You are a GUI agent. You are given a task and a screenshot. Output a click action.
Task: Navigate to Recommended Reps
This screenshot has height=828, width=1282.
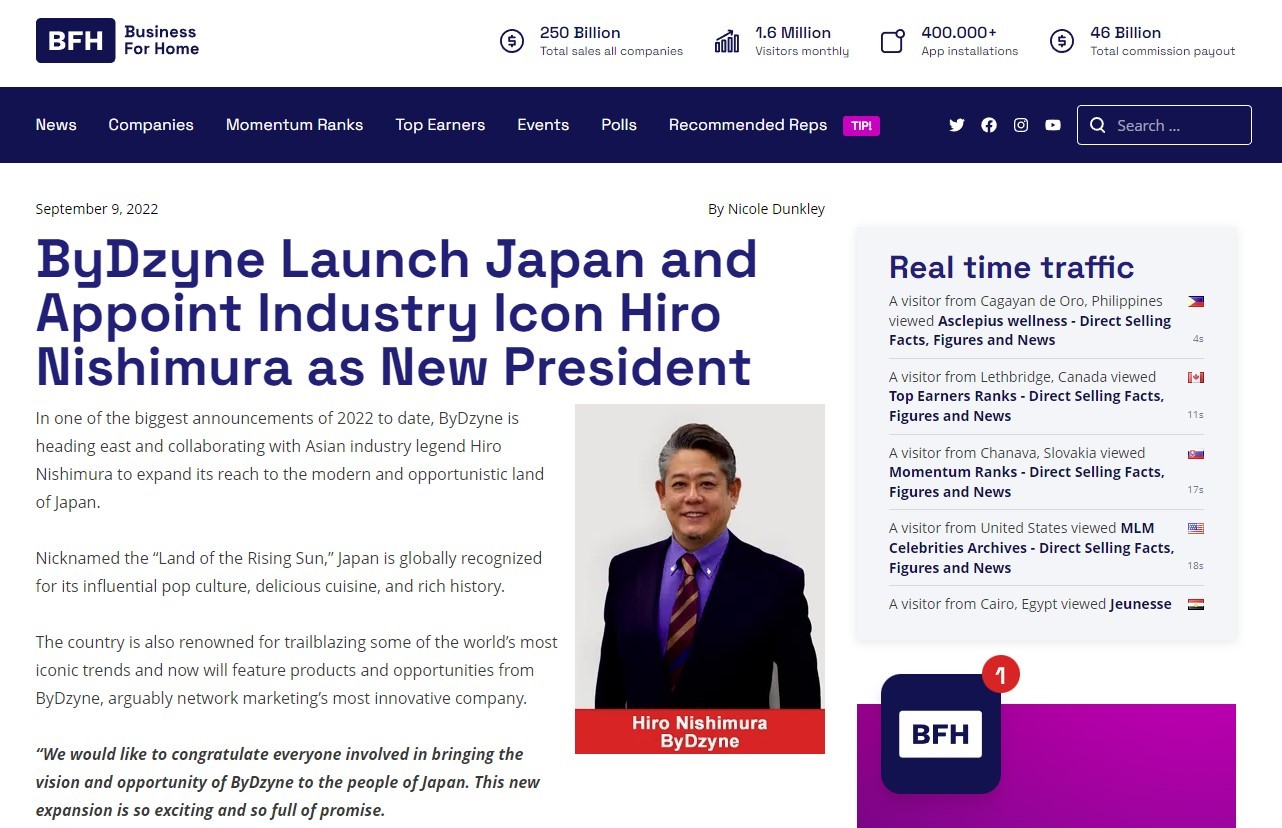(748, 125)
